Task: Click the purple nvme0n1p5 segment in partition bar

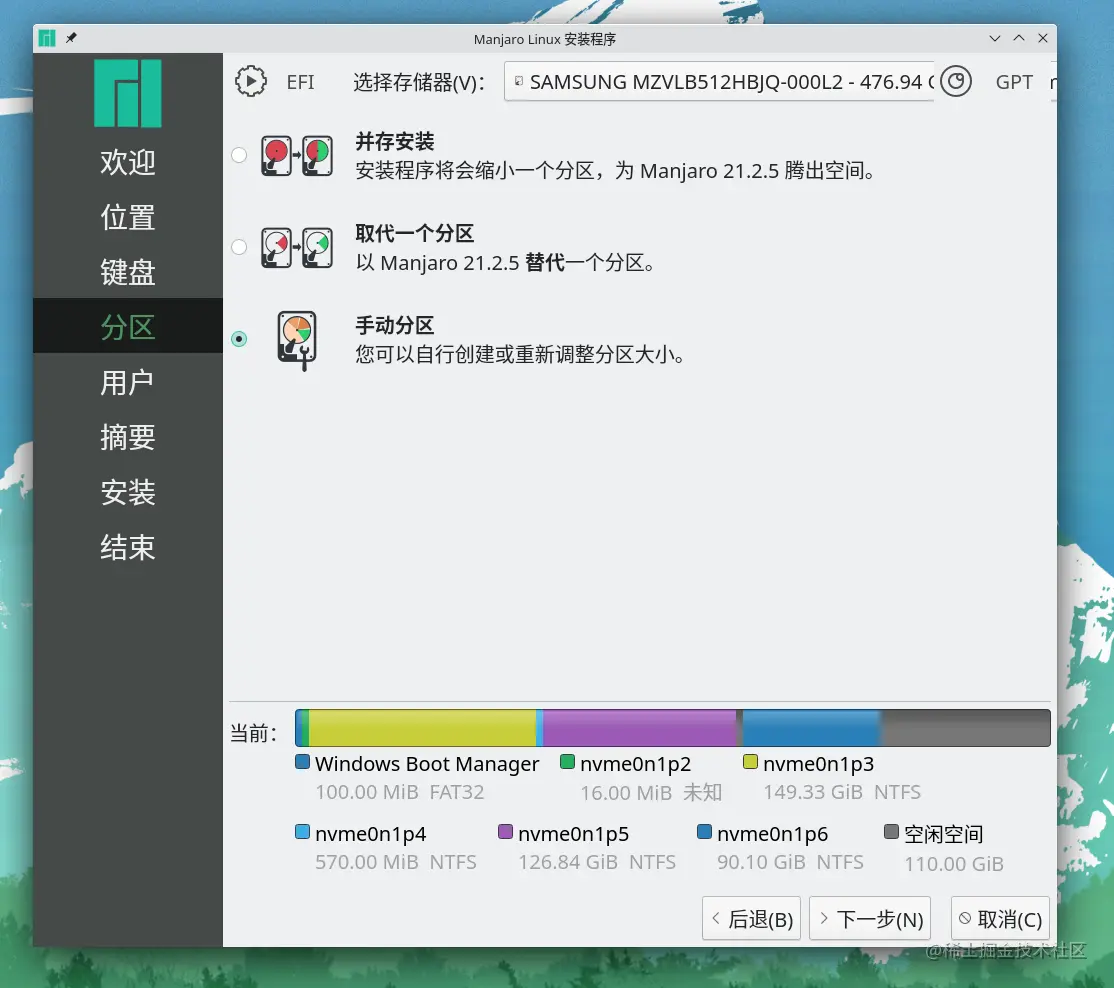Action: [x=639, y=727]
